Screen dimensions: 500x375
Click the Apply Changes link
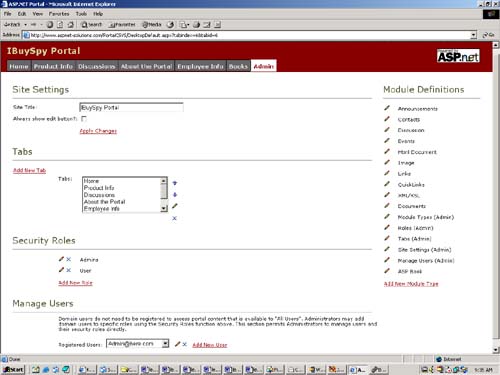[98, 131]
